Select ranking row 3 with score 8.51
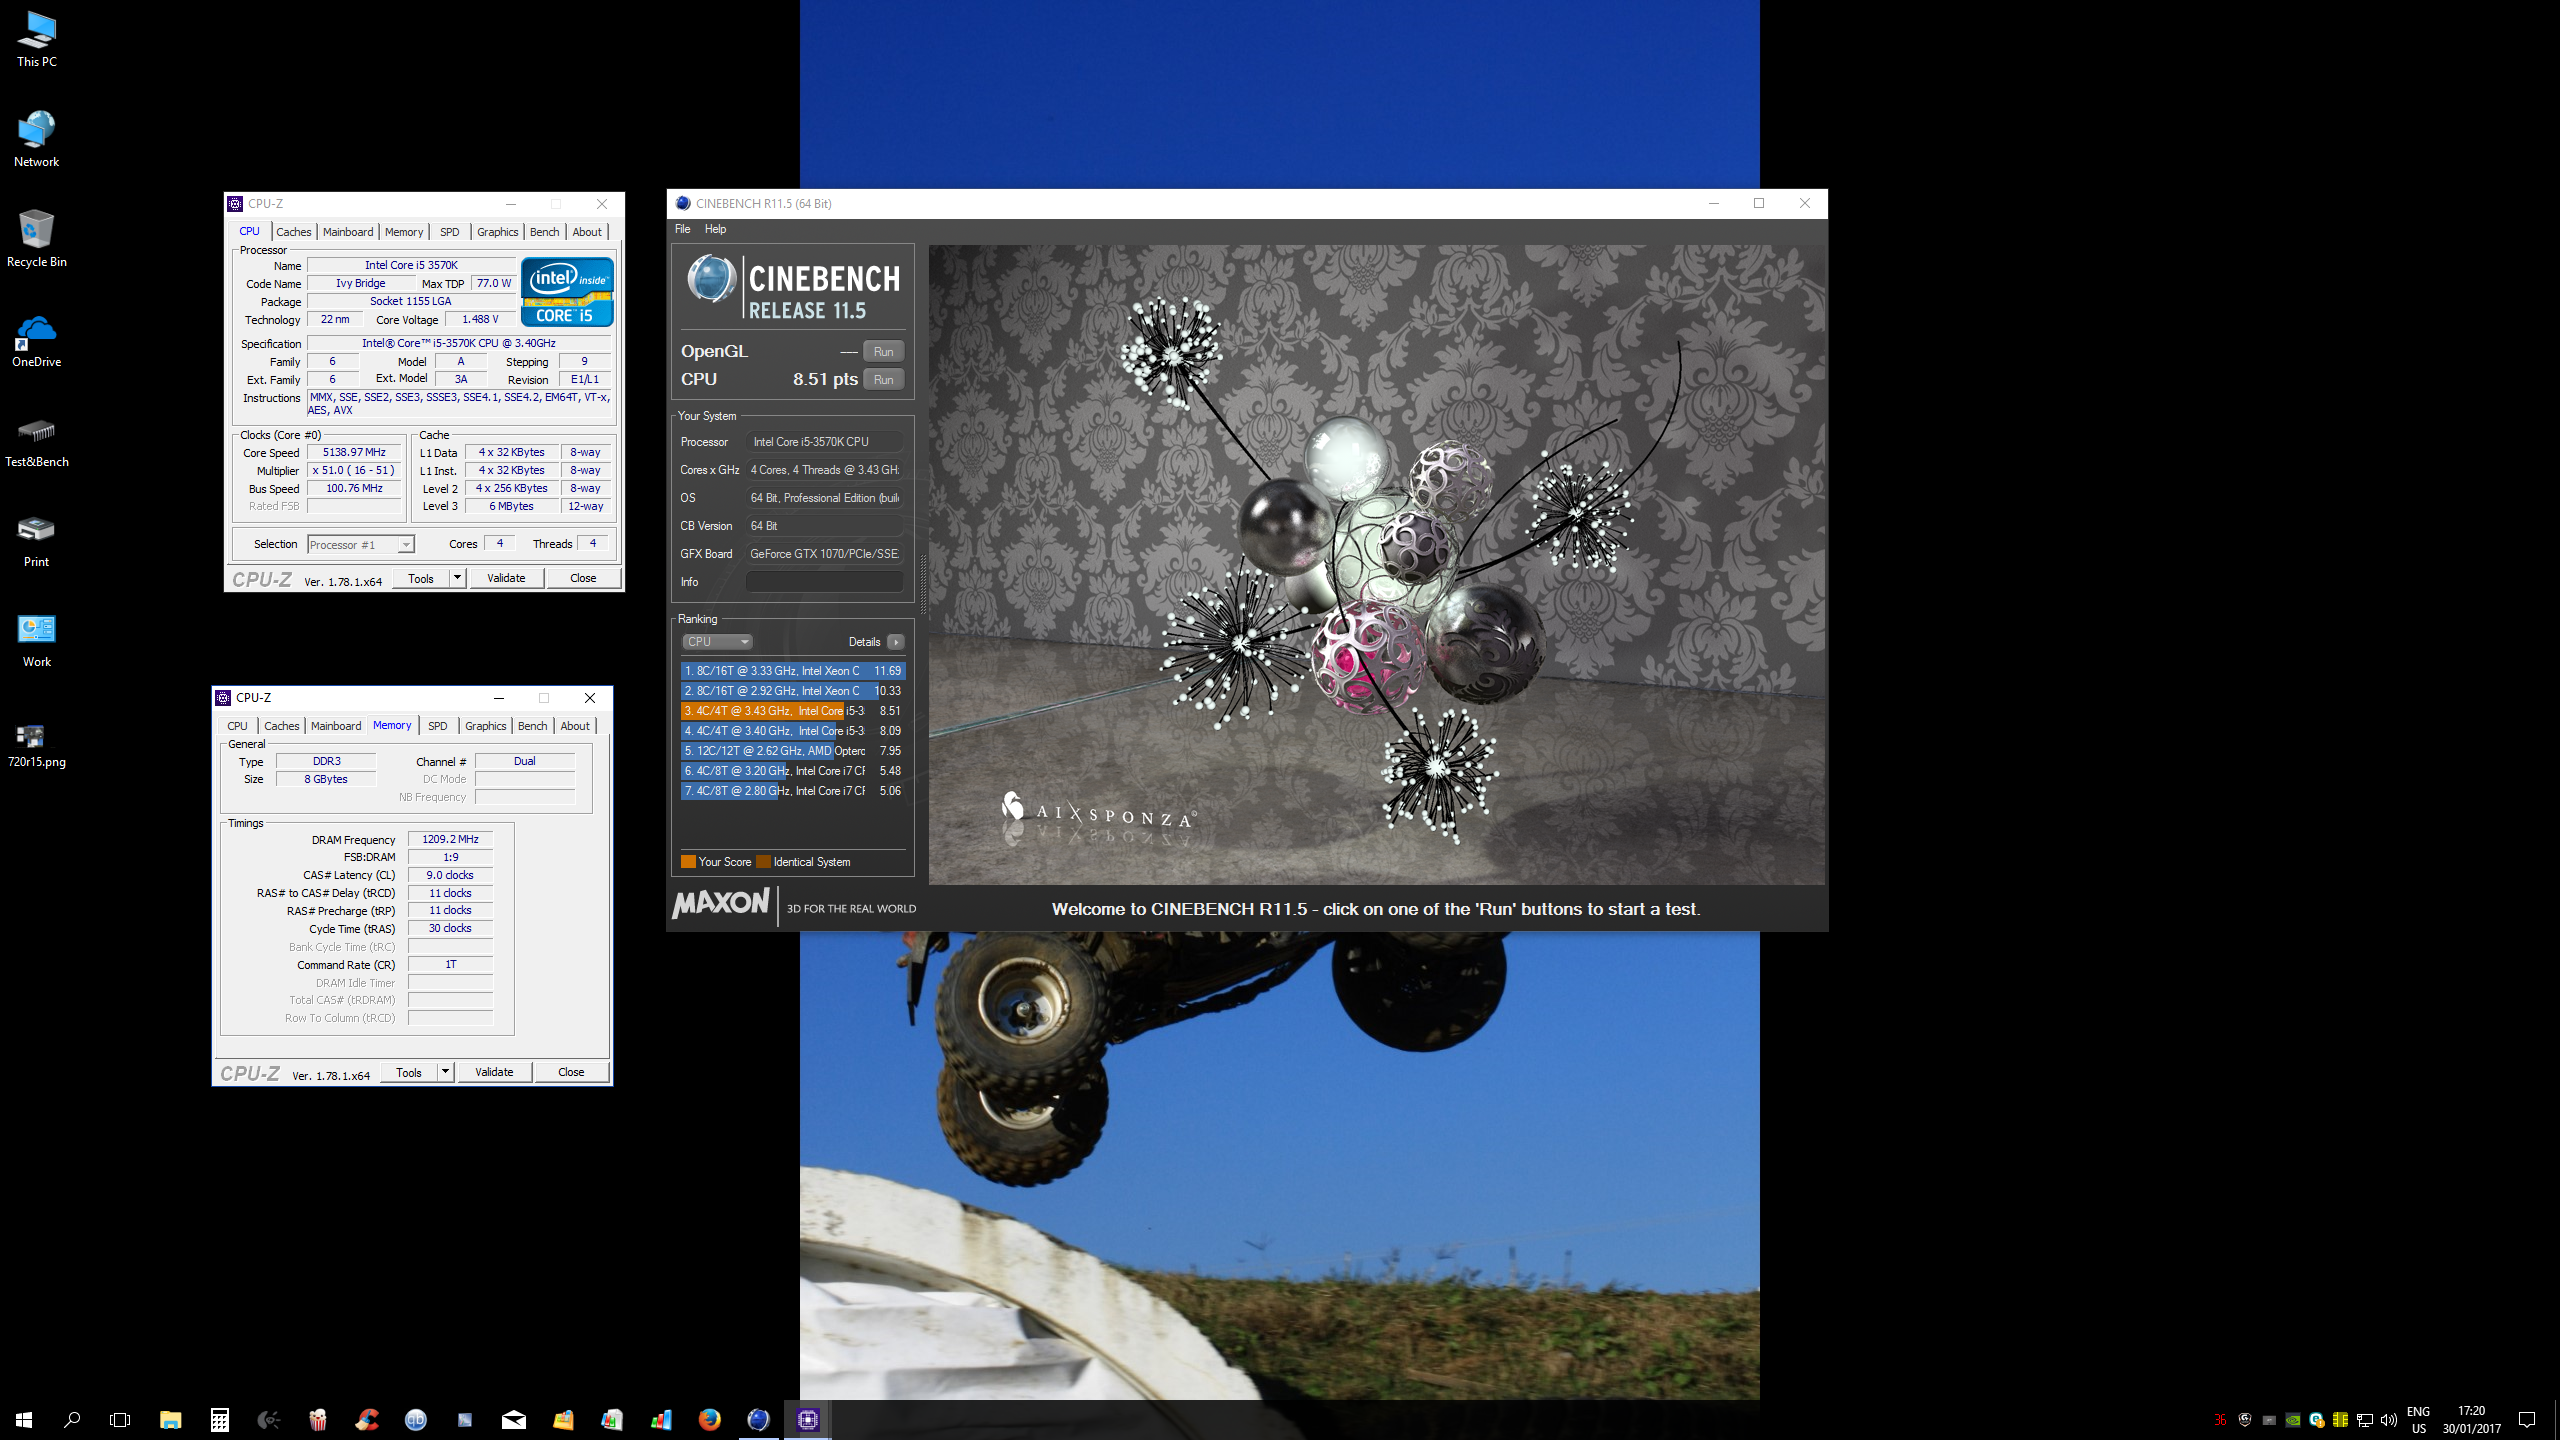2560x1440 pixels. (793, 711)
